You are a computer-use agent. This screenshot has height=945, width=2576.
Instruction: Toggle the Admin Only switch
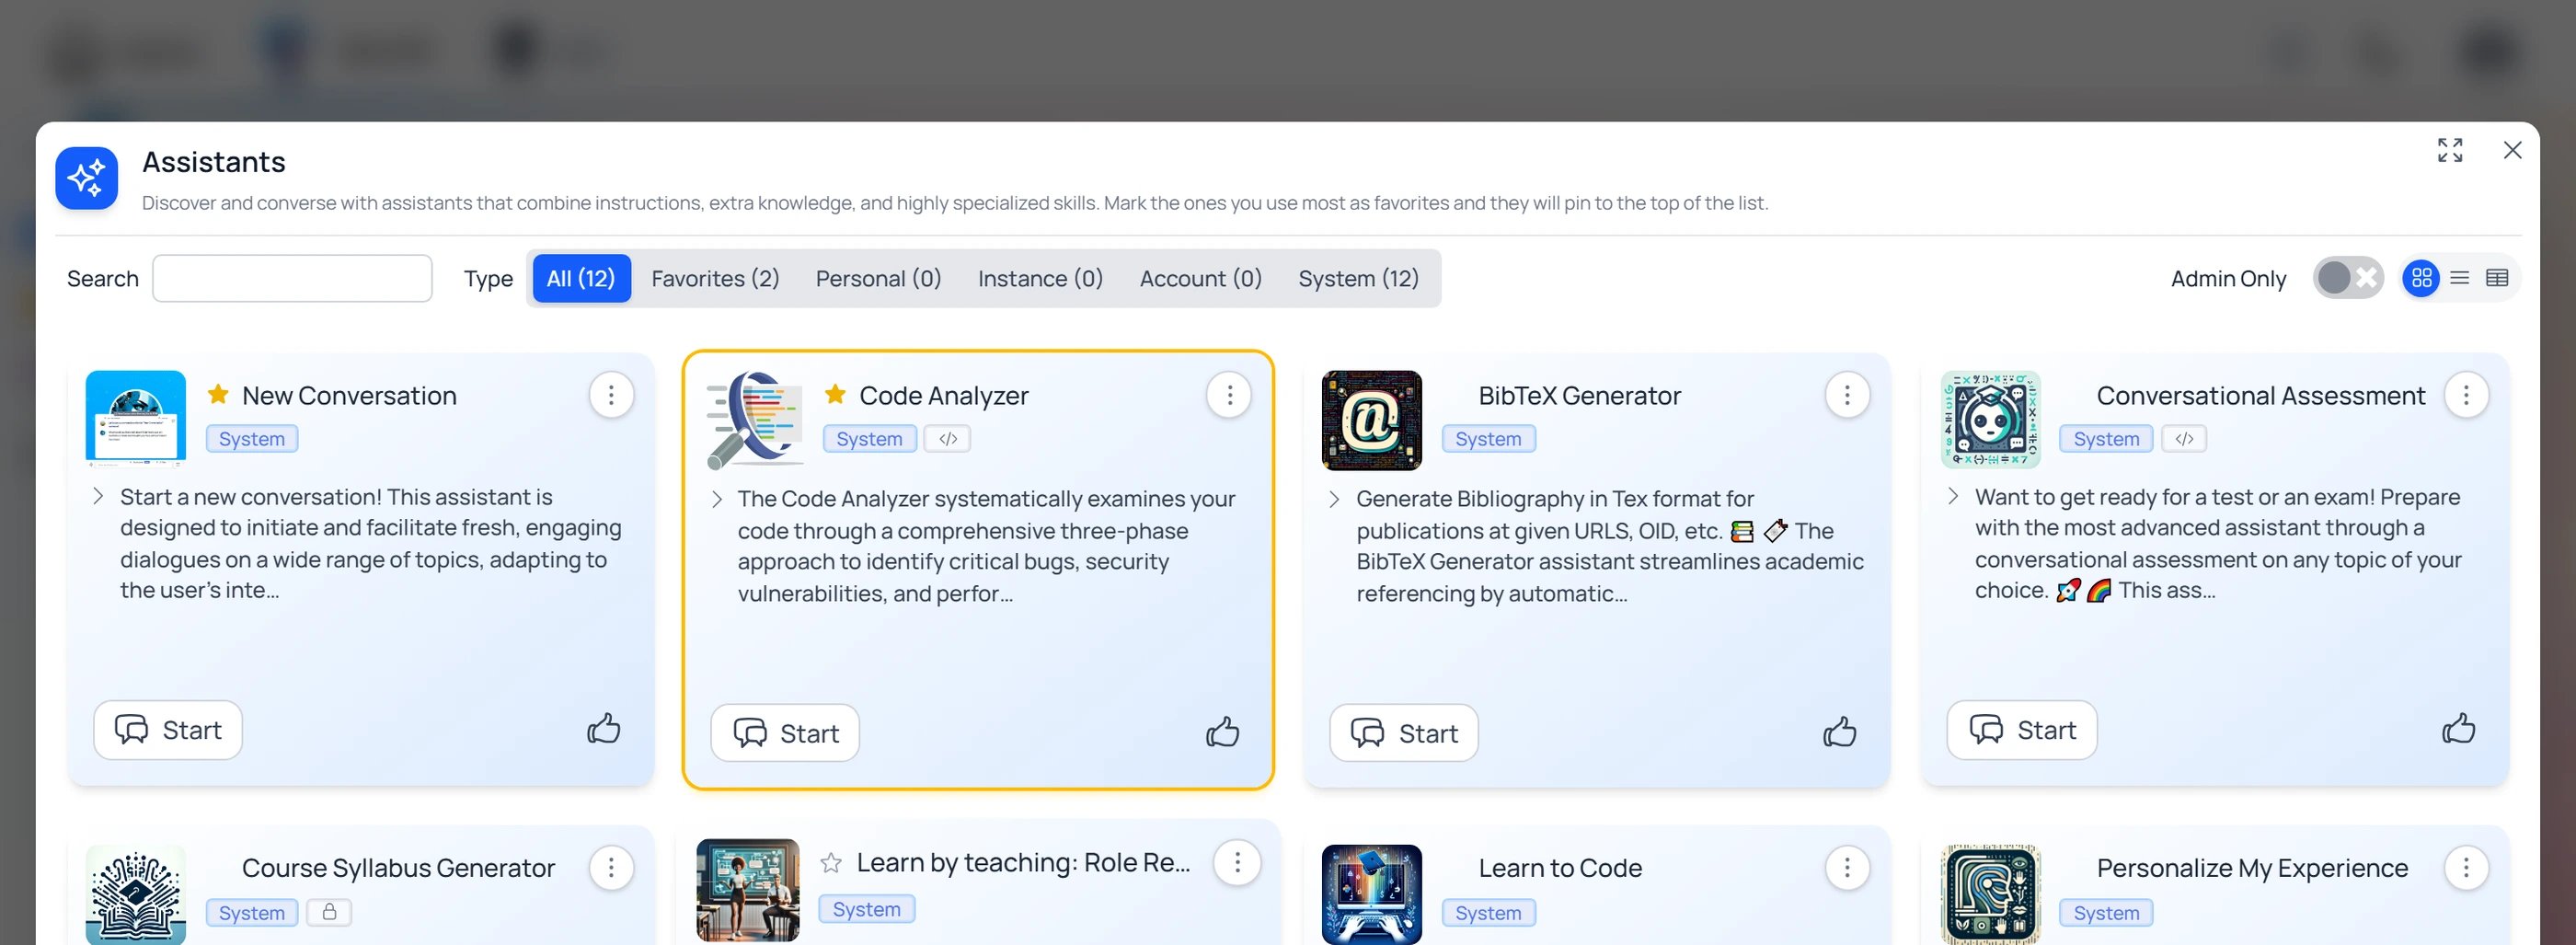[2347, 278]
